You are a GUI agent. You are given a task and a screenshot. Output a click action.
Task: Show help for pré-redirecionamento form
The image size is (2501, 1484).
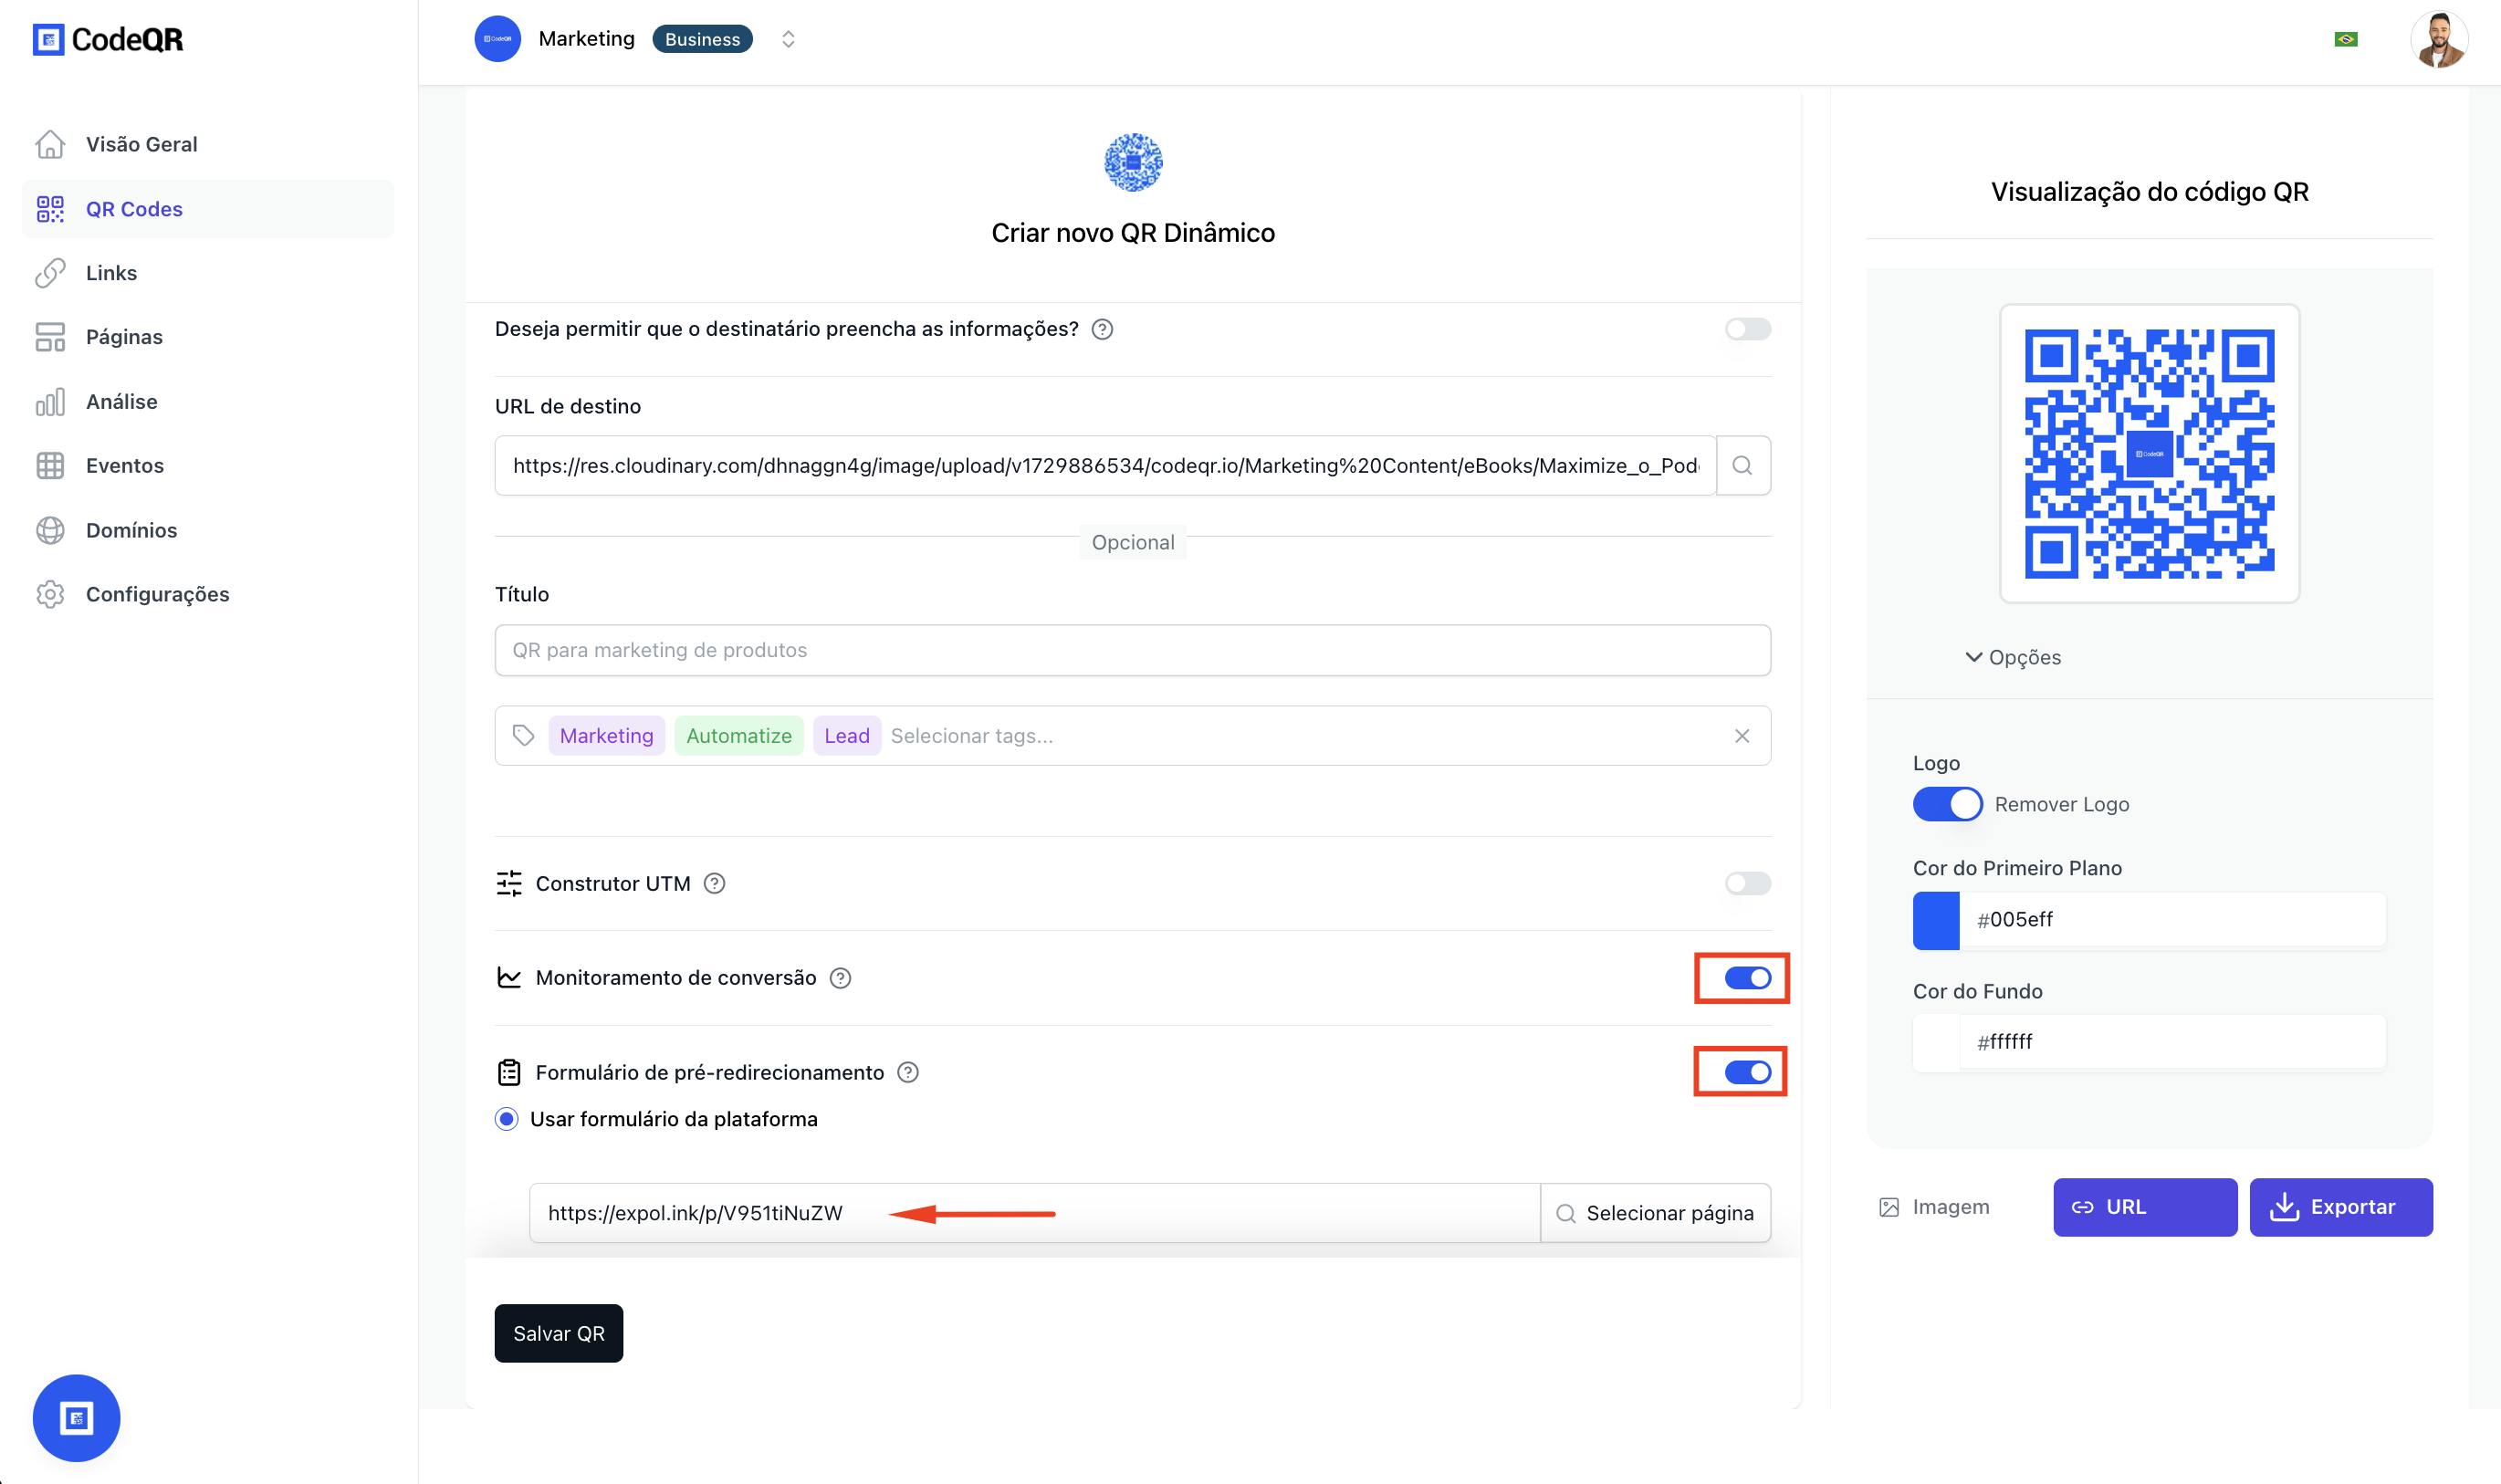point(908,1072)
